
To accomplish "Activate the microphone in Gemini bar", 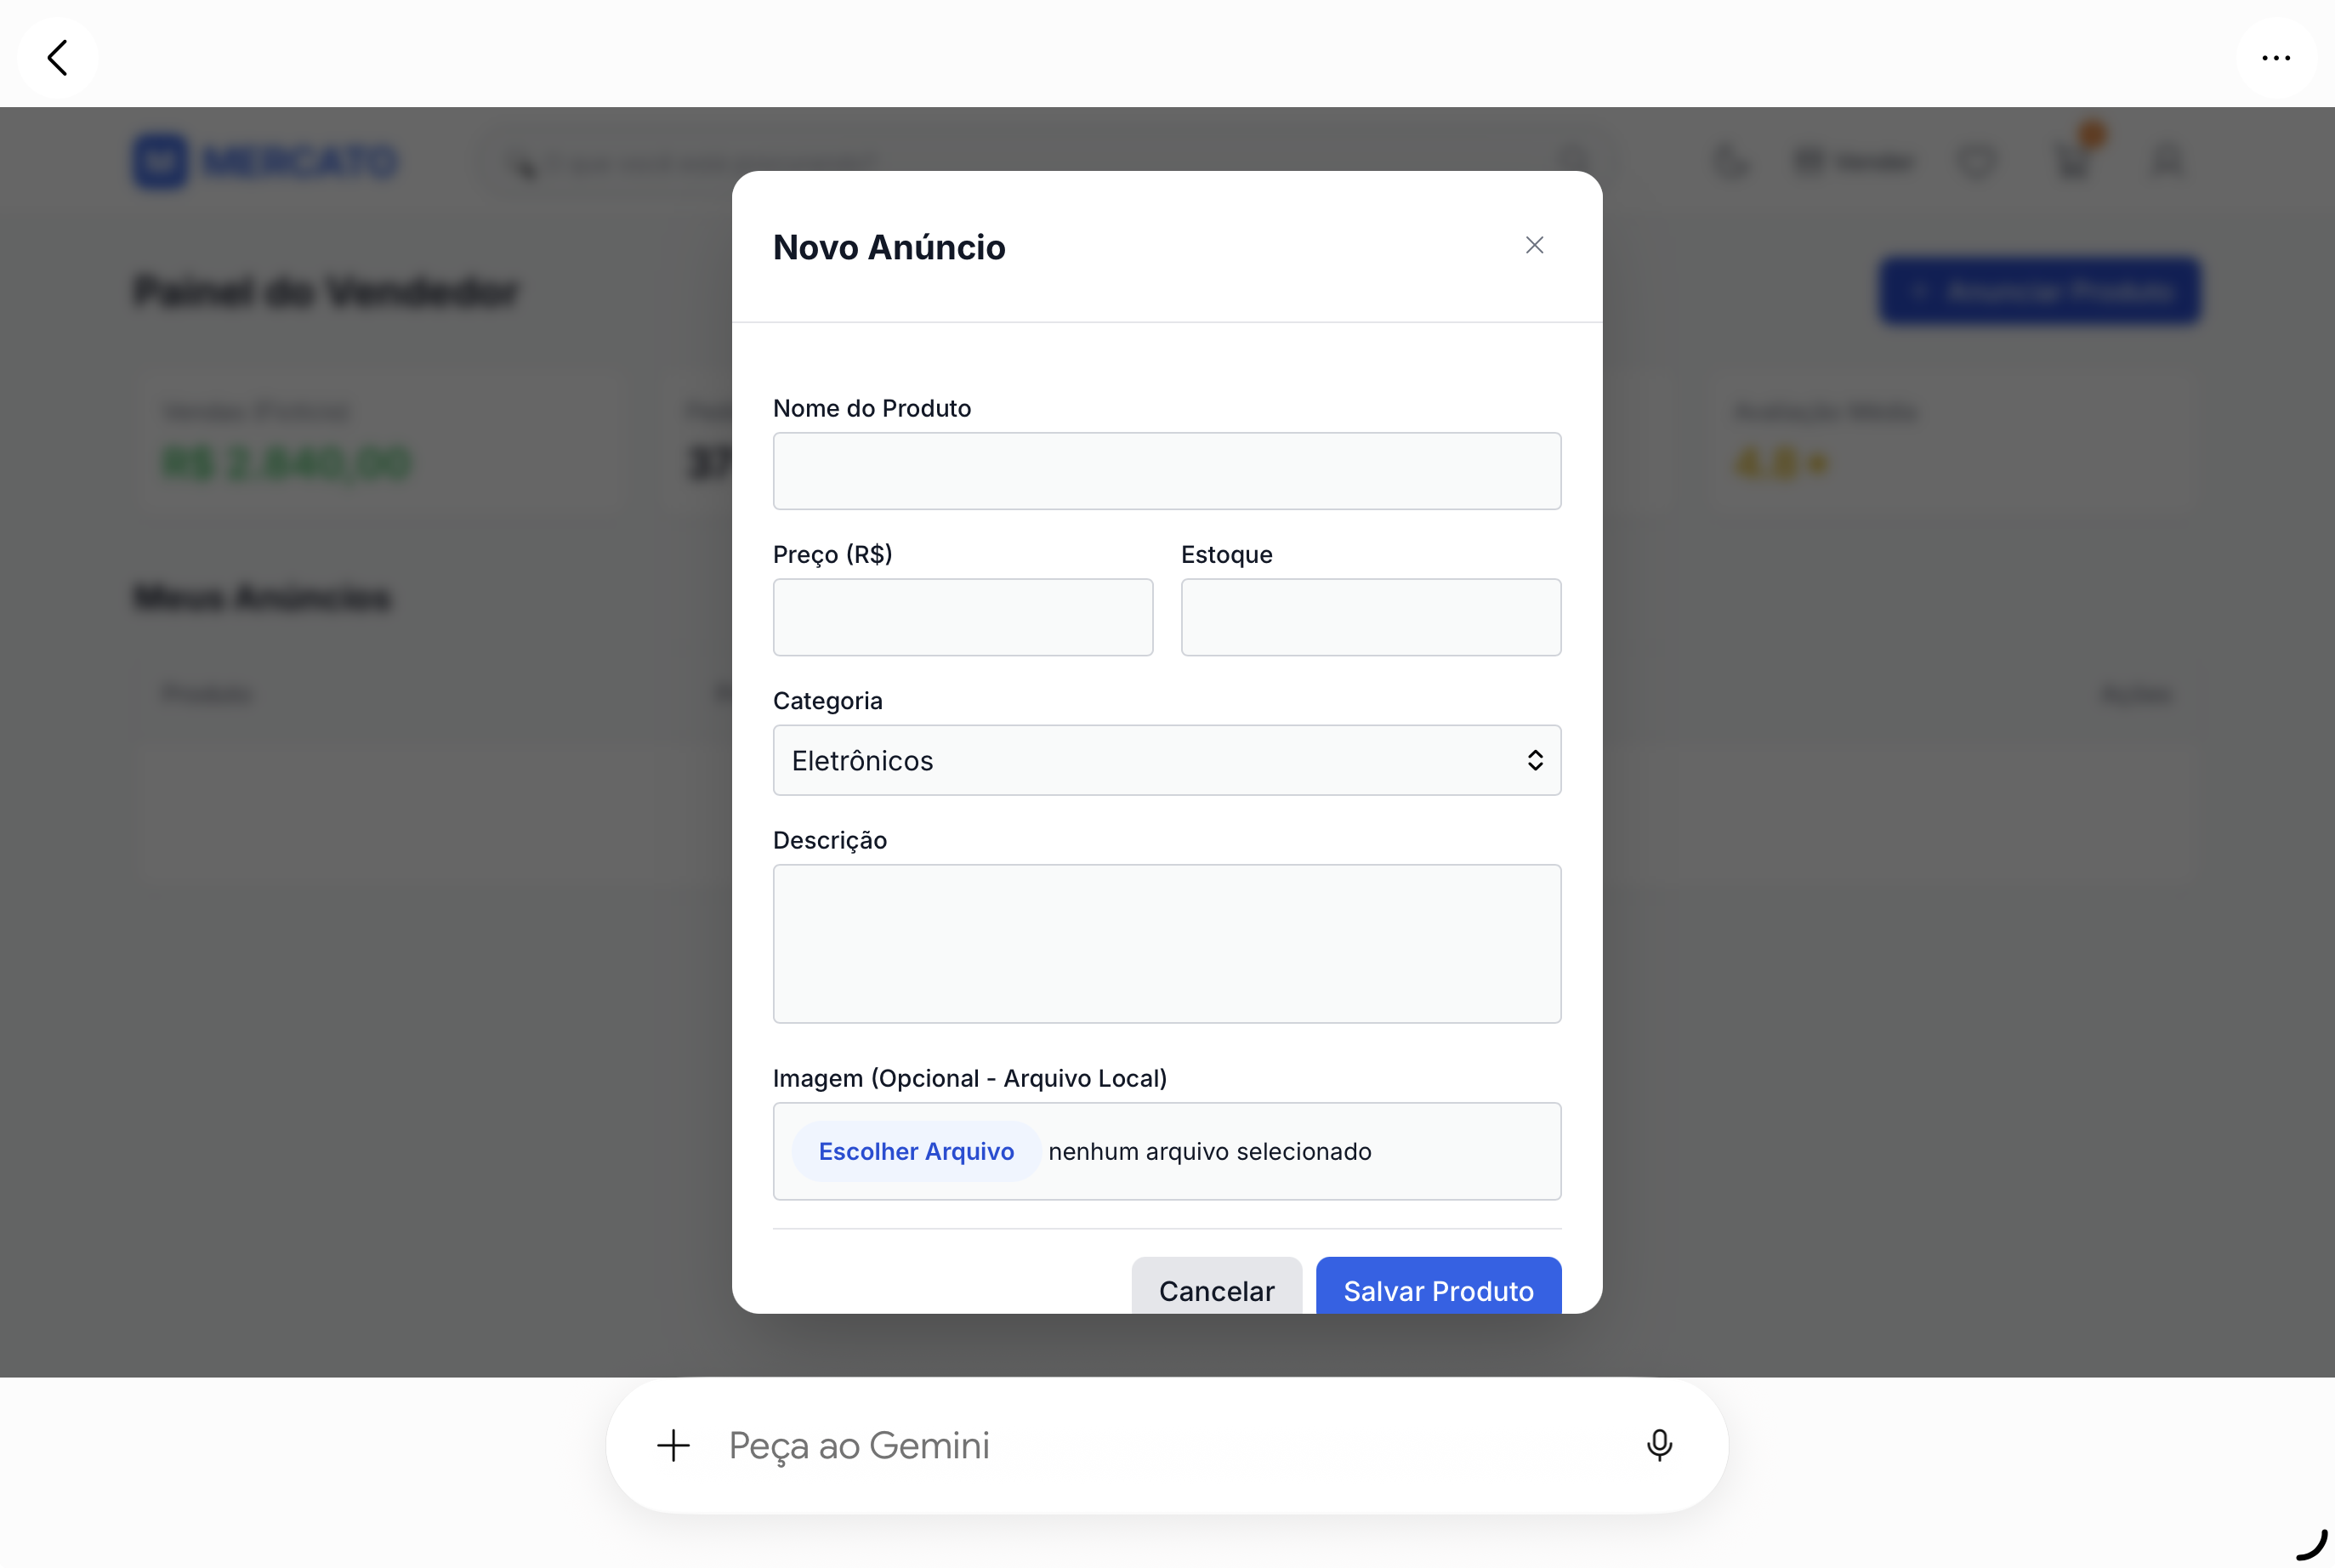I will (x=1659, y=1445).
